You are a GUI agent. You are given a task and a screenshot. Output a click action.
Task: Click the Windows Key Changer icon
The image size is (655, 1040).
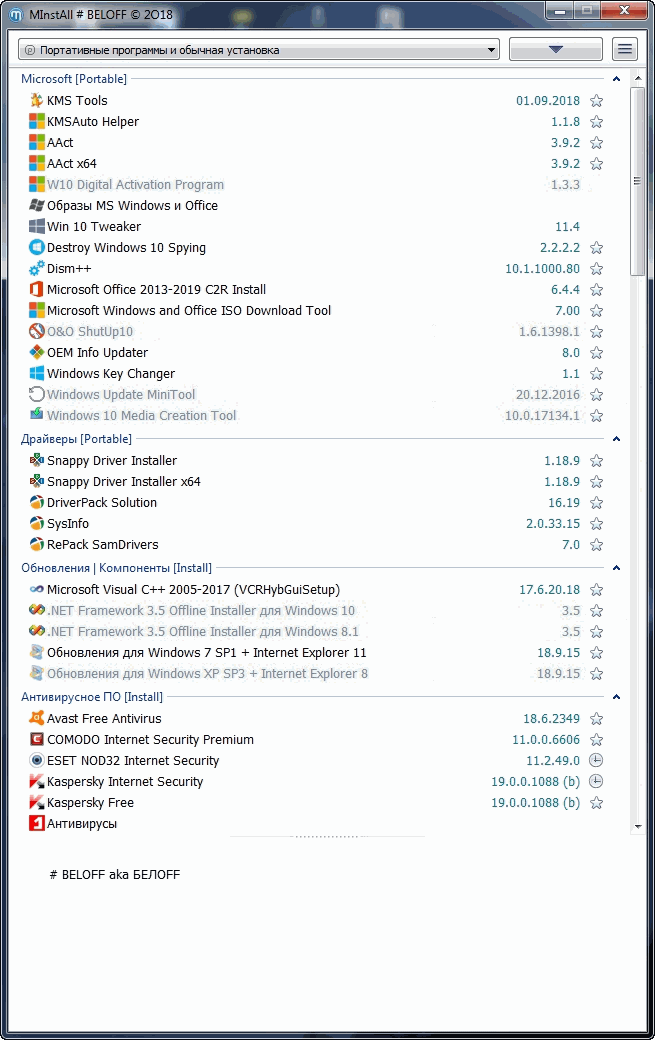[x=36, y=373]
